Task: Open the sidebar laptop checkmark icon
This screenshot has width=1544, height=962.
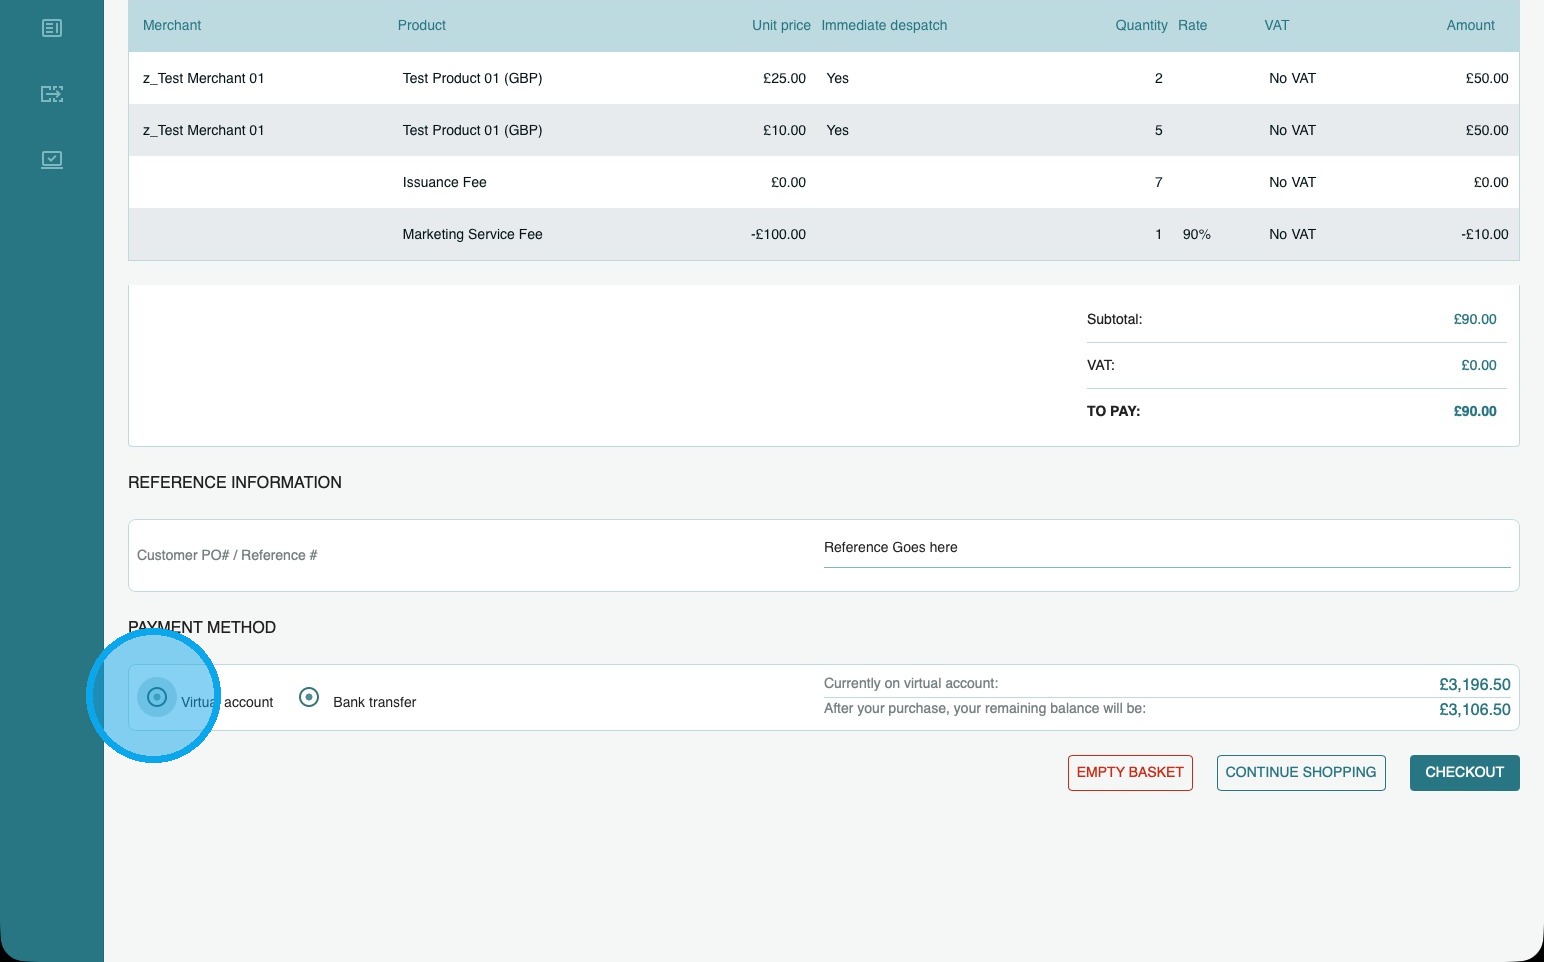Action: [52, 160]
